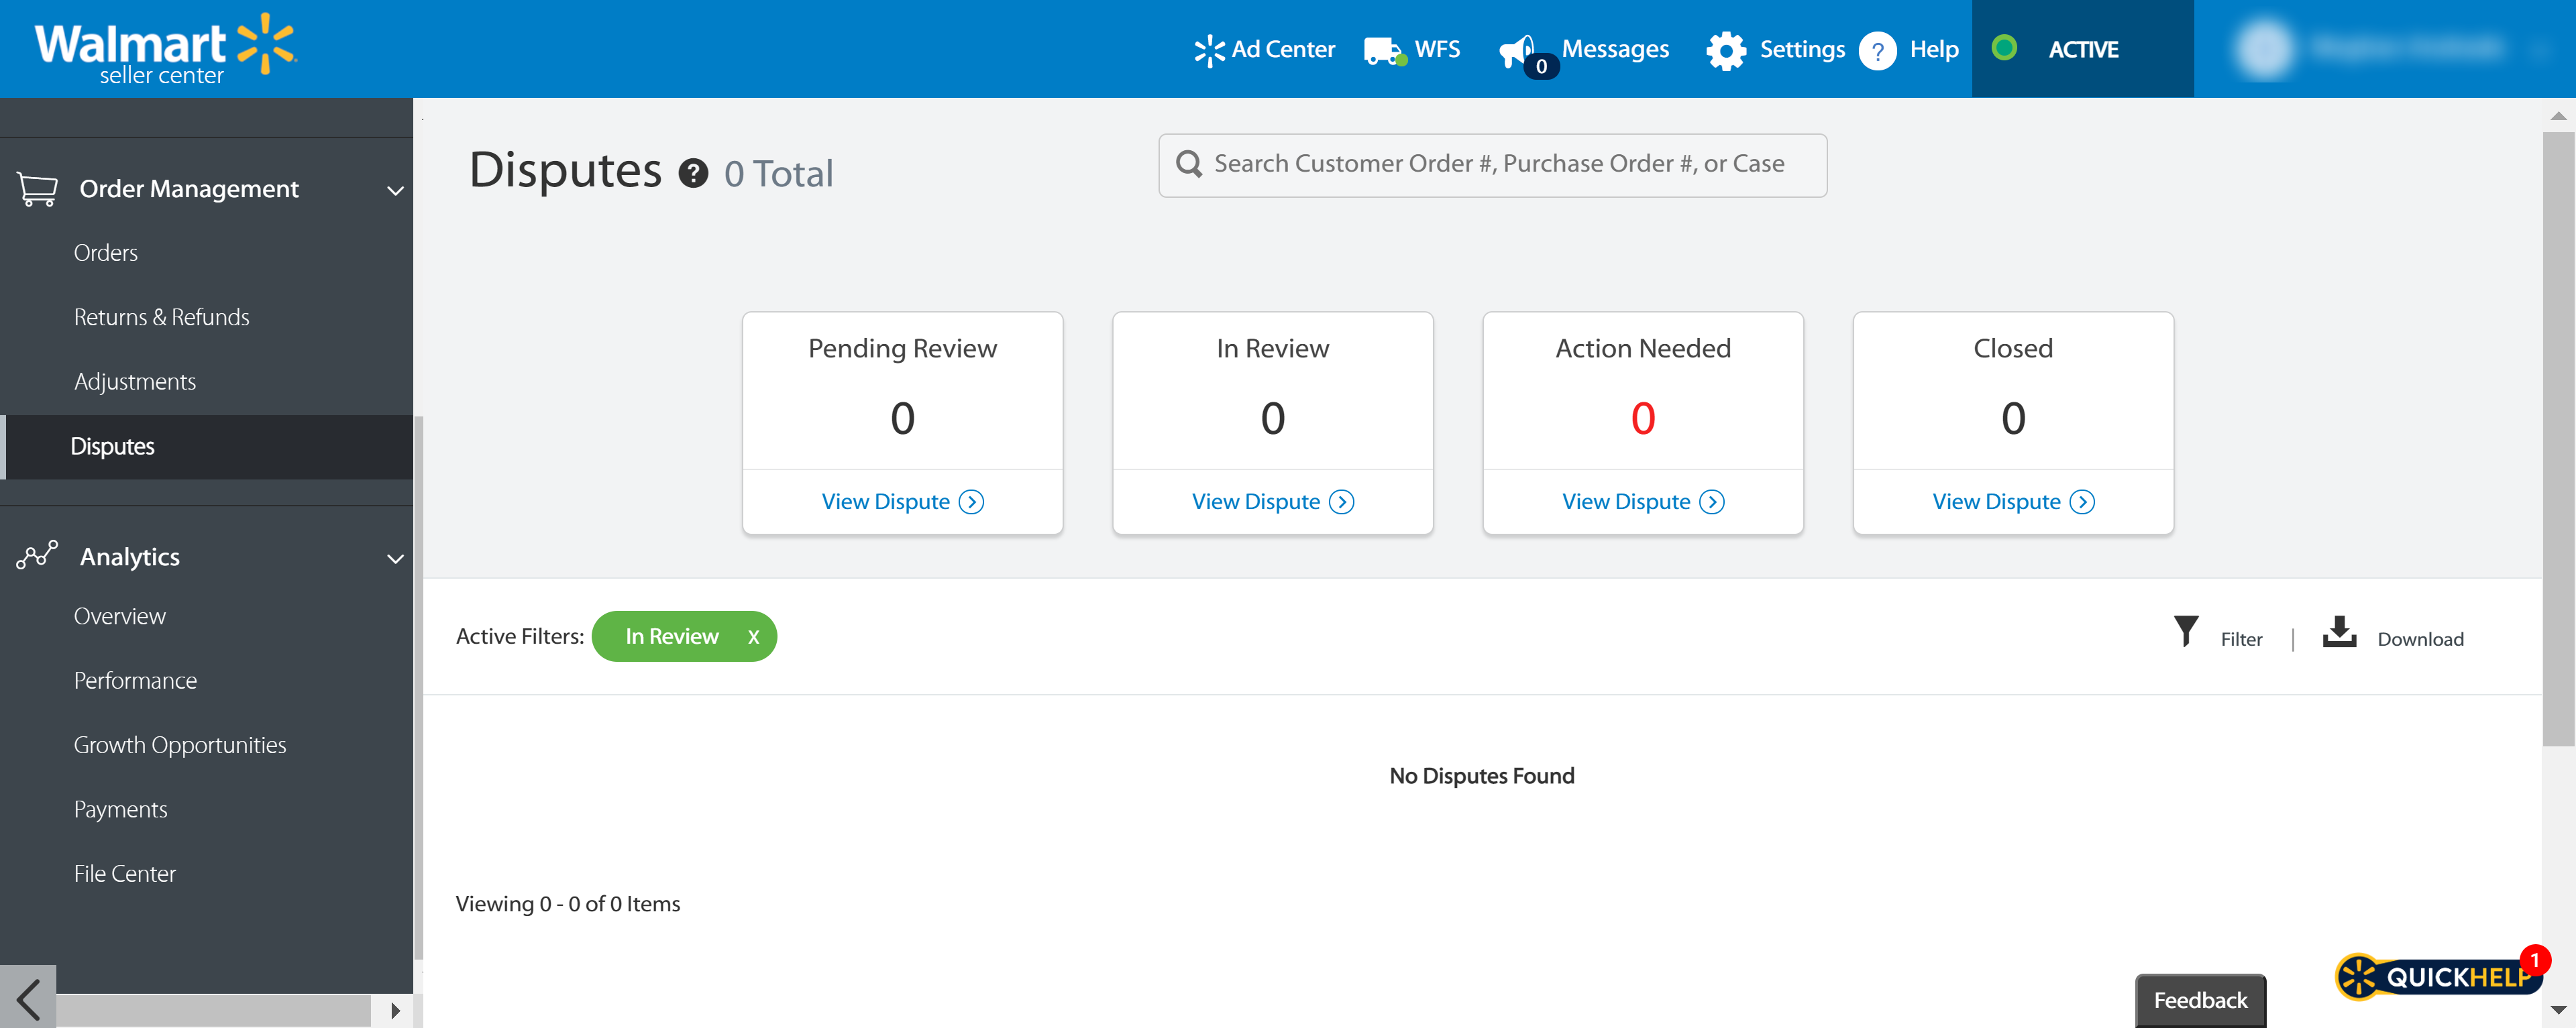Click the Walmart Seller Center logo

(171, 49)
